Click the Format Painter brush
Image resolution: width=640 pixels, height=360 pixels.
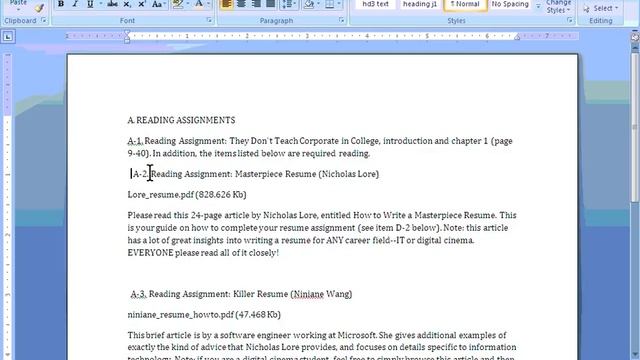(39, 7)
